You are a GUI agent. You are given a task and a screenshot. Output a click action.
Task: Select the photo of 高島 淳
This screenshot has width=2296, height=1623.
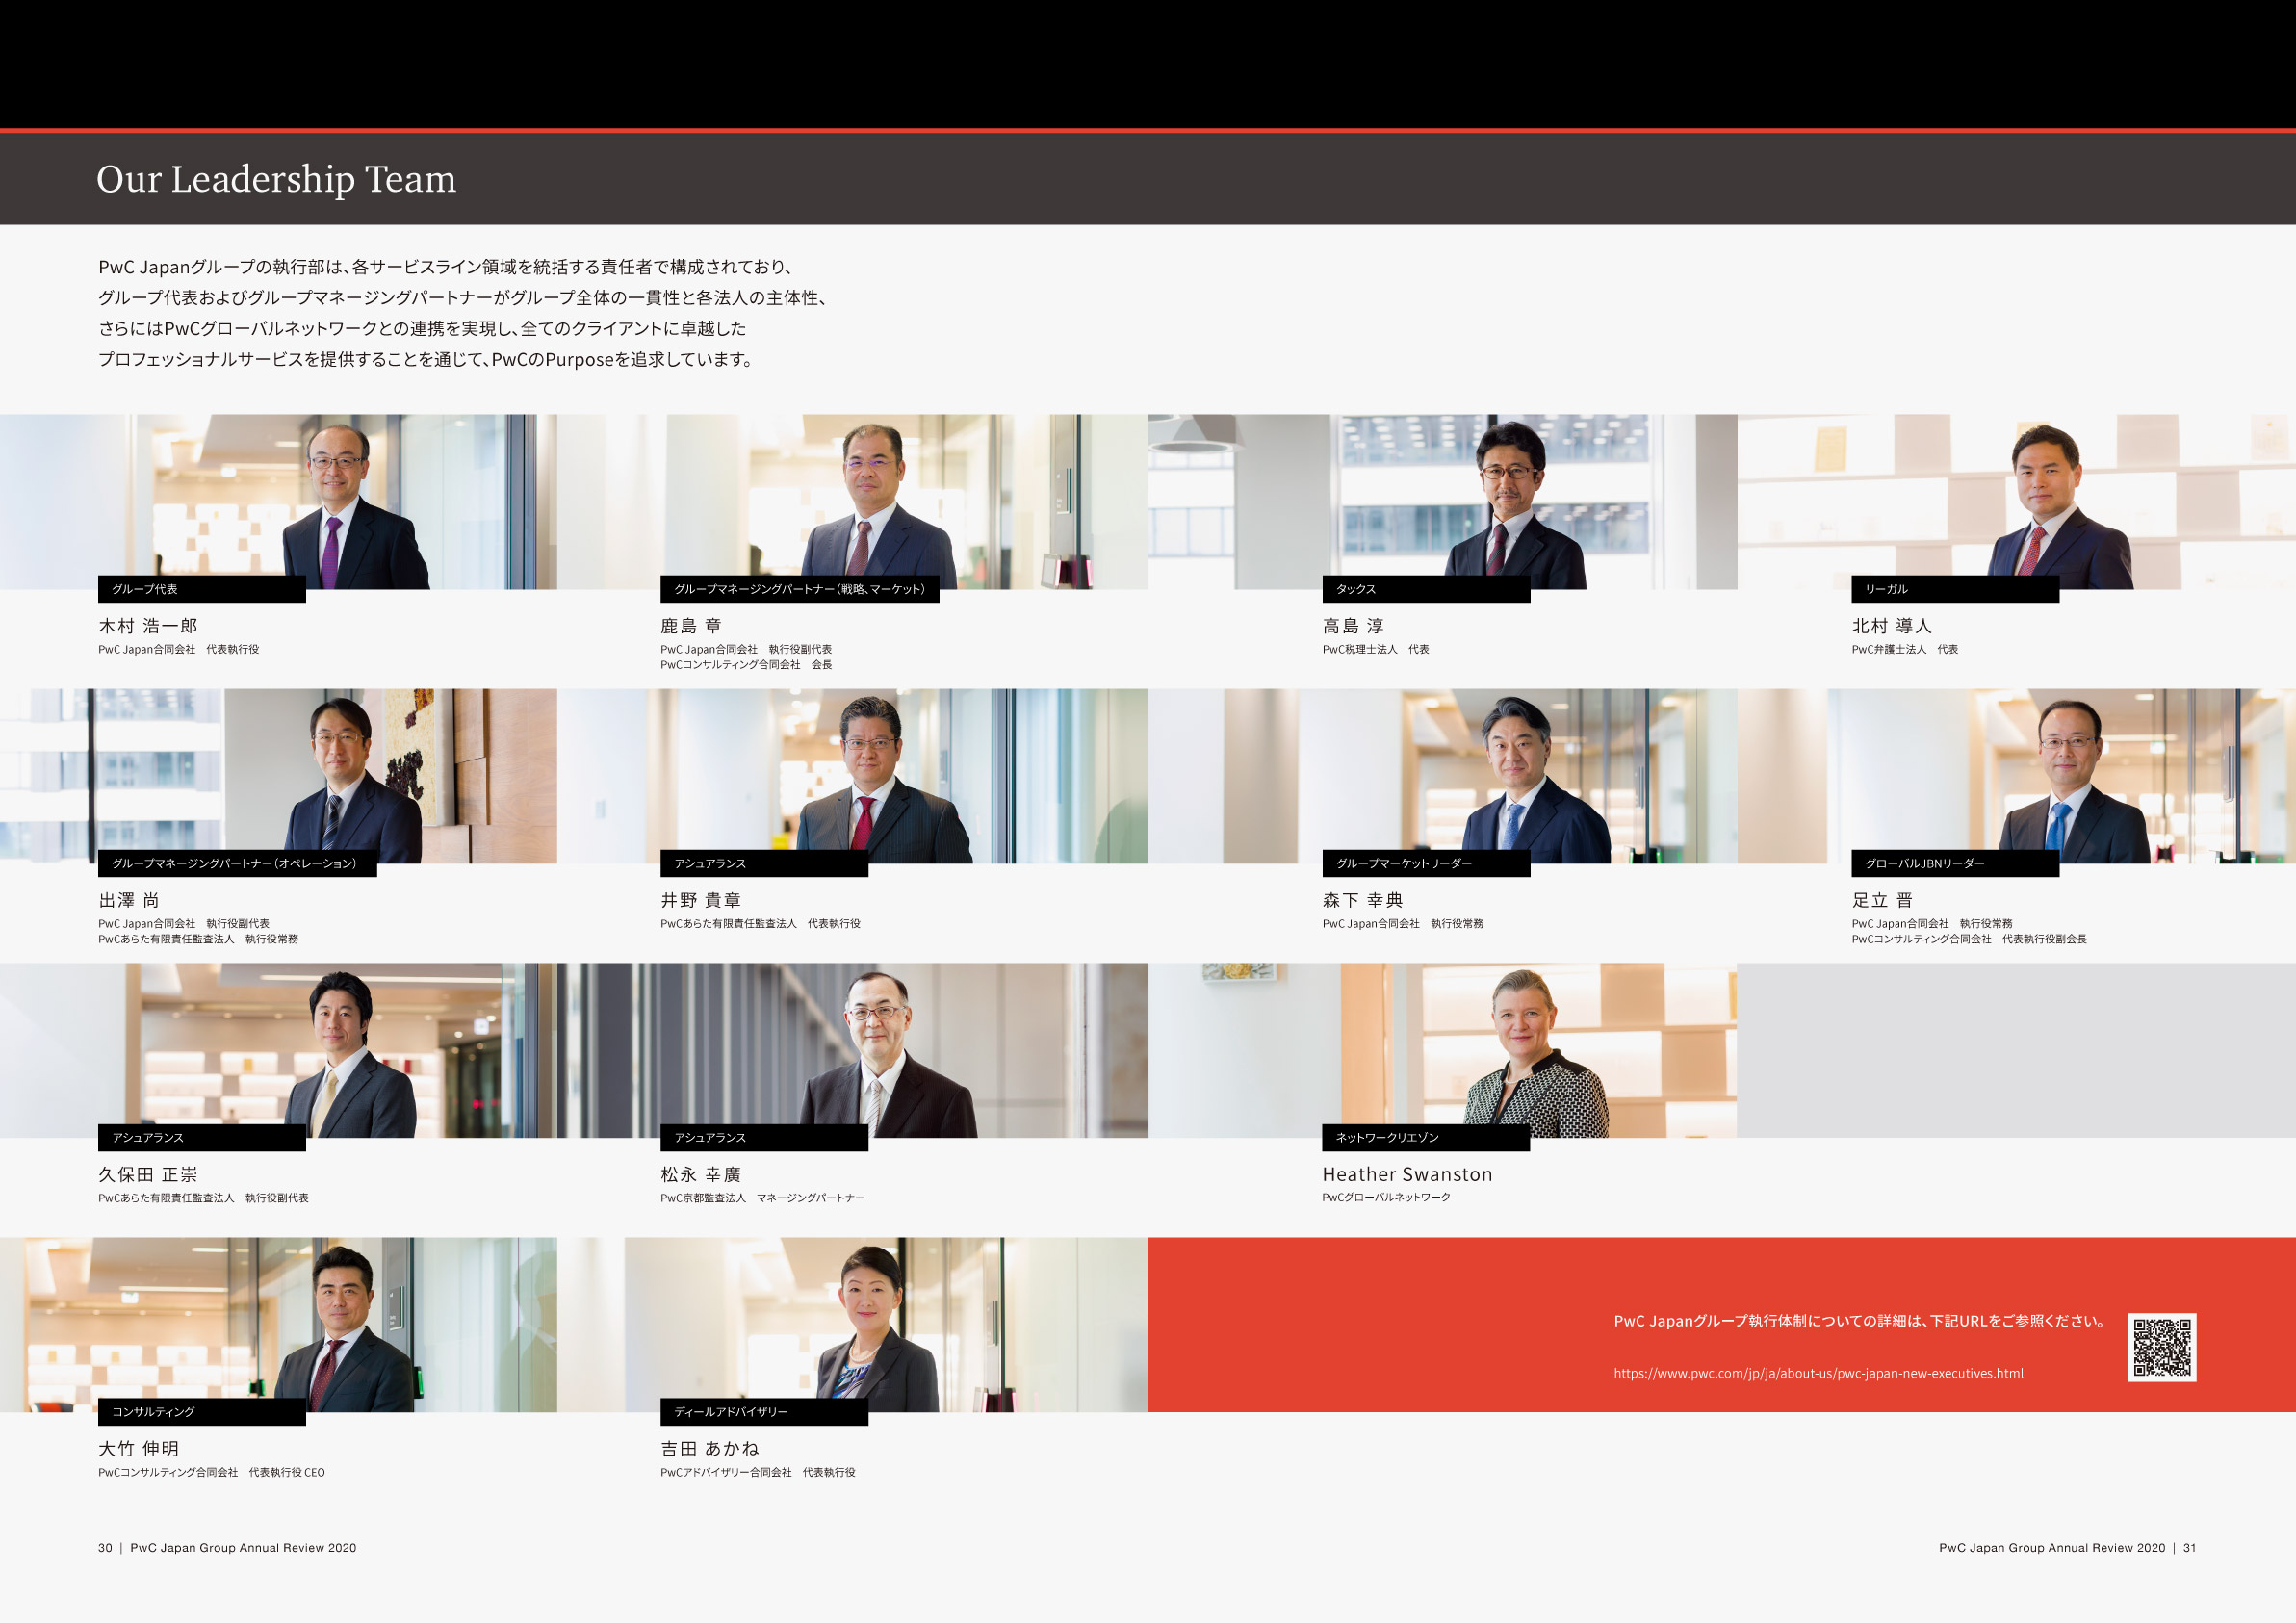[1442, 502]
